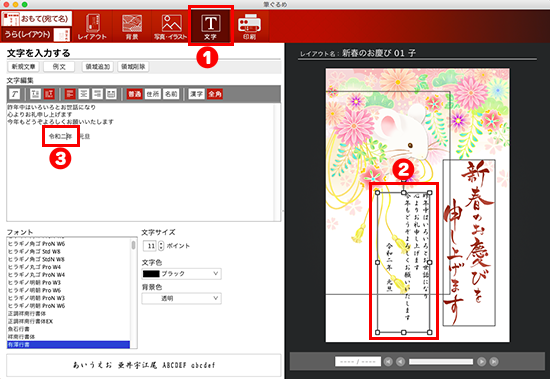Image resolution: width=550 pixels, height=379 pixels.
Task: Click the 例文 sample text button
Action: pyautogui.click(x=59, y=67)
